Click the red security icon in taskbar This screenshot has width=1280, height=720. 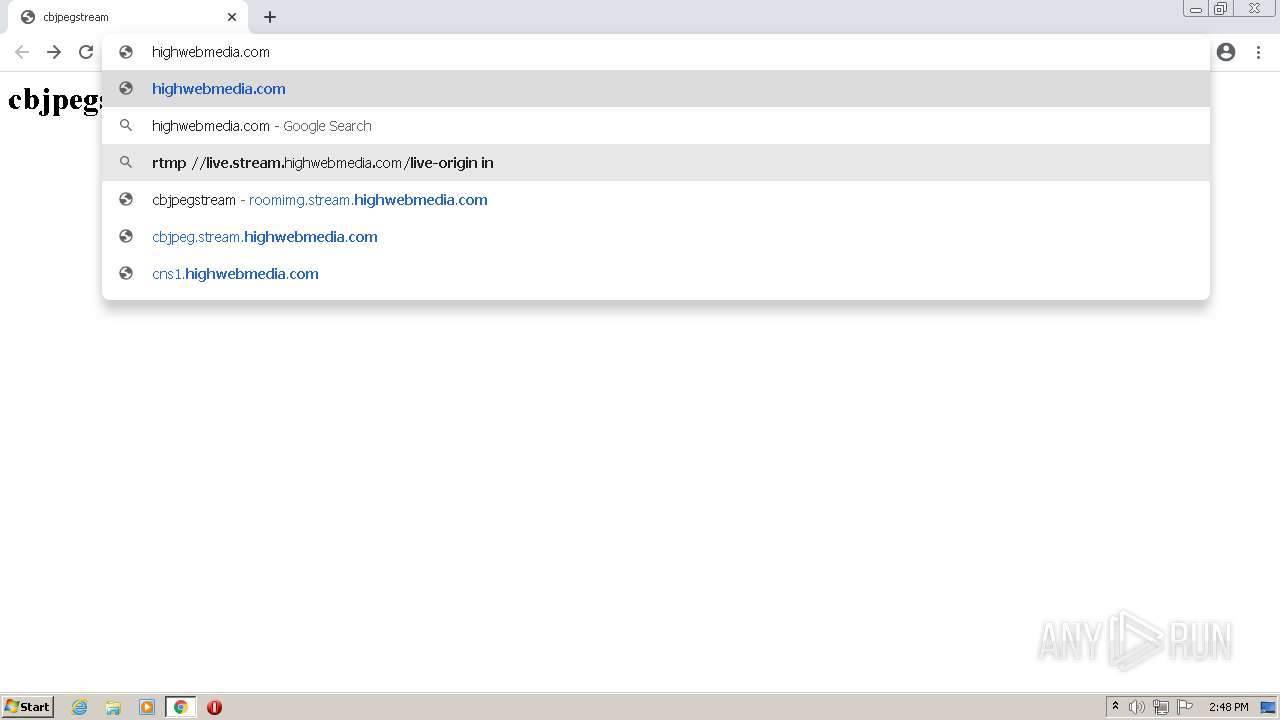(x=214, y=707)
